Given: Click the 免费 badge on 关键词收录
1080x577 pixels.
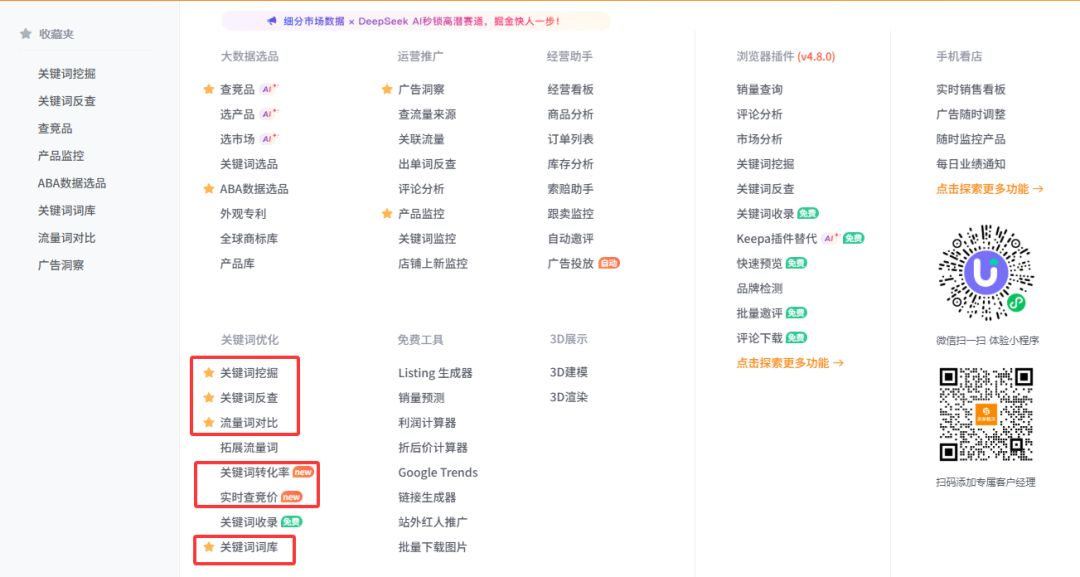Looking at the screenshot, I should pyautogui.click(x=293, y=521).
